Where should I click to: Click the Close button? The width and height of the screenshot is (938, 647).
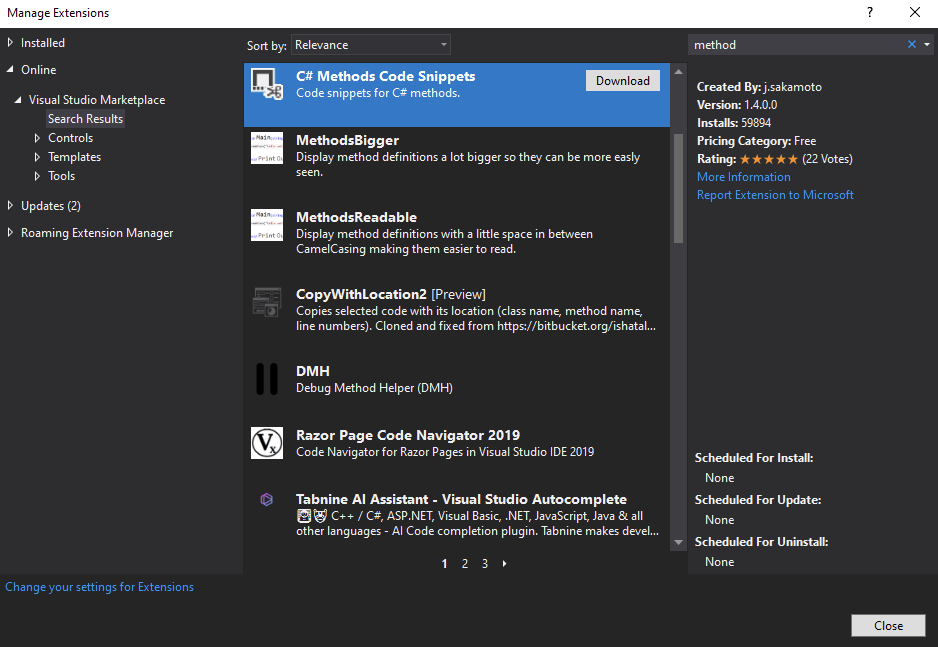[888, 625]
